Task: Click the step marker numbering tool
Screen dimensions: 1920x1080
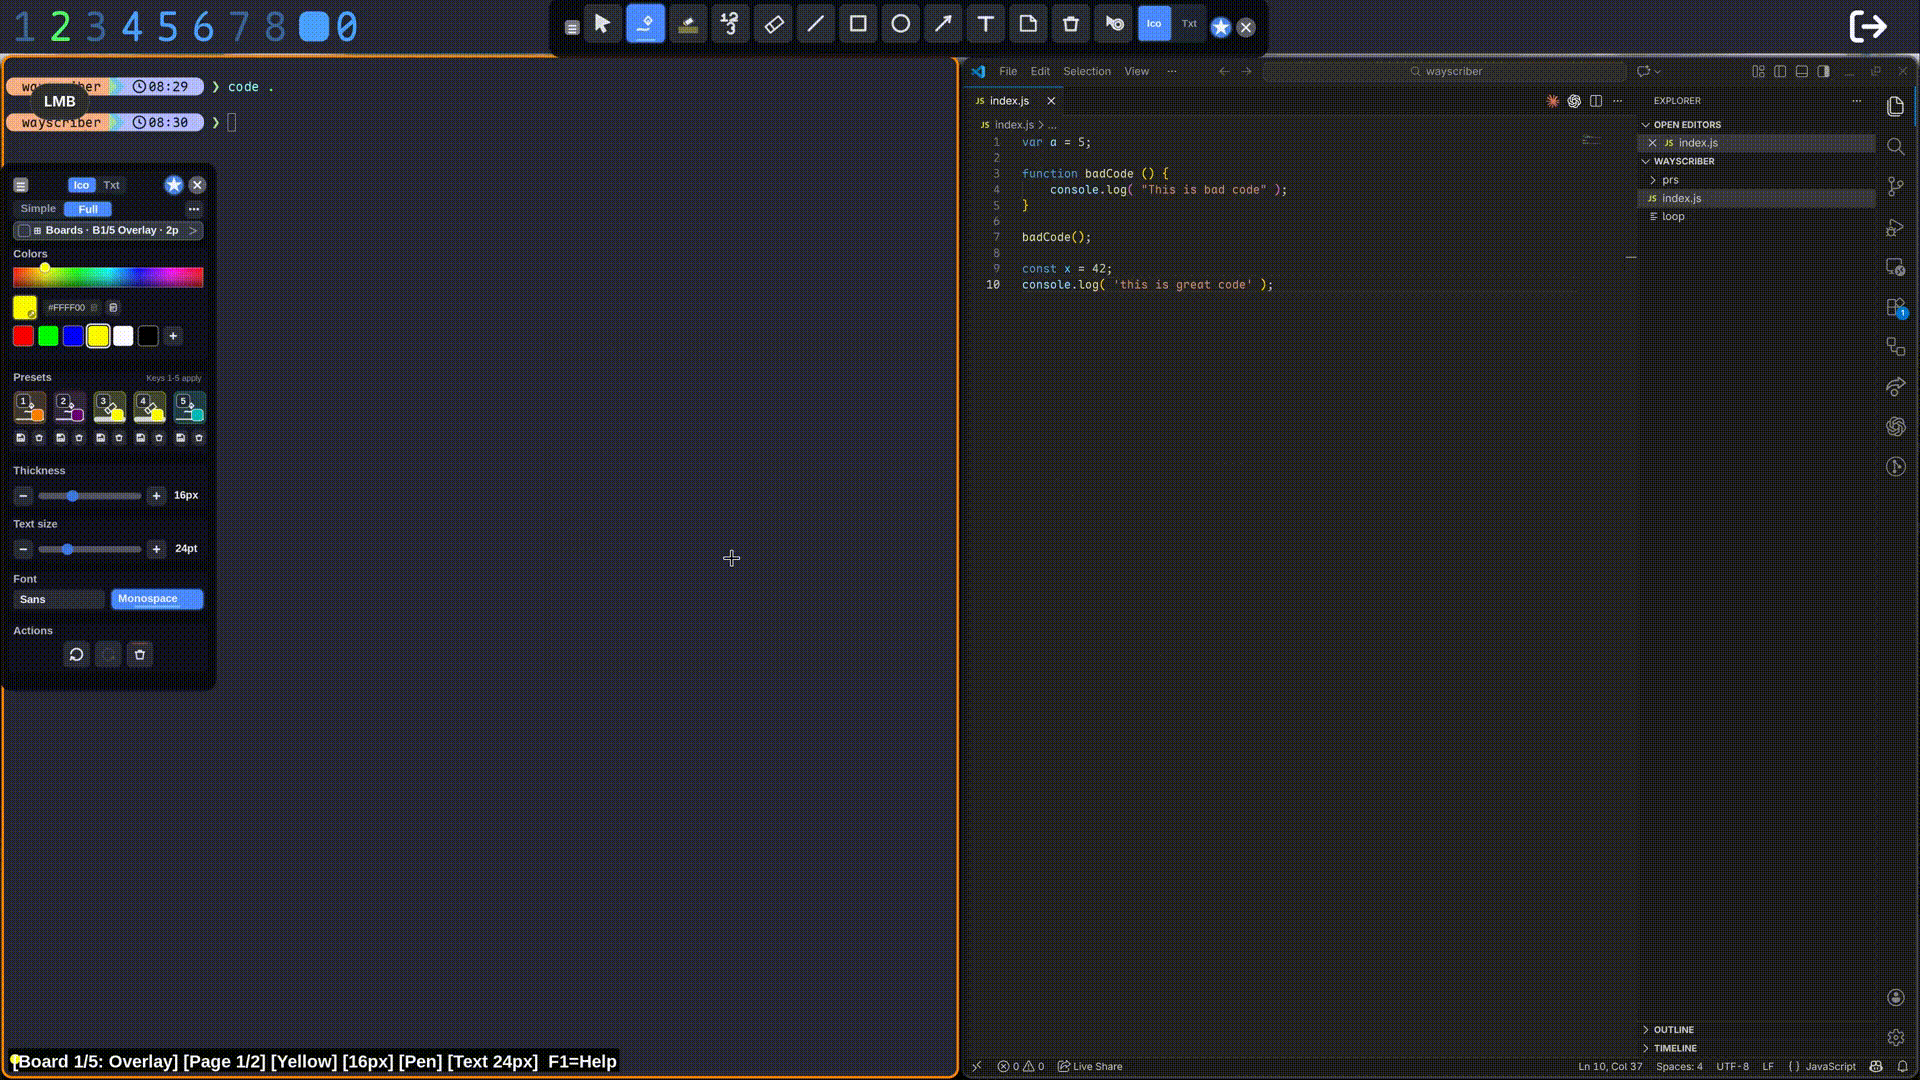Action: click(x=730, y=25)
